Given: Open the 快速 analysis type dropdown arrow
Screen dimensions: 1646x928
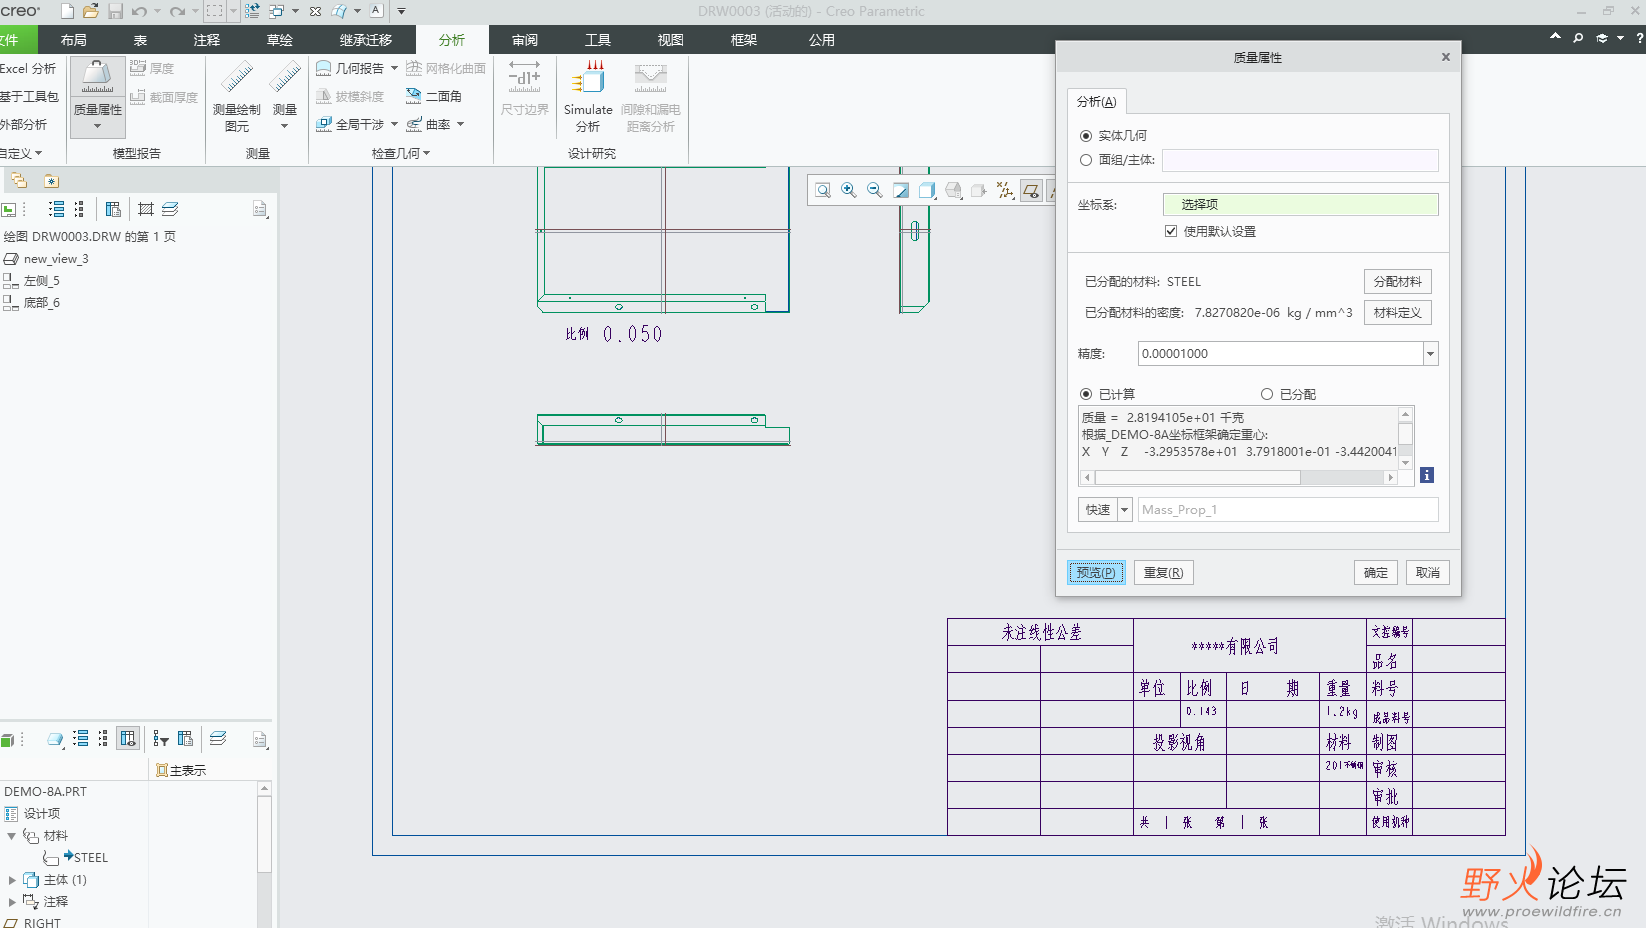Looking at the screenshot, I should pyautogui.click(x=1124, y=510).
